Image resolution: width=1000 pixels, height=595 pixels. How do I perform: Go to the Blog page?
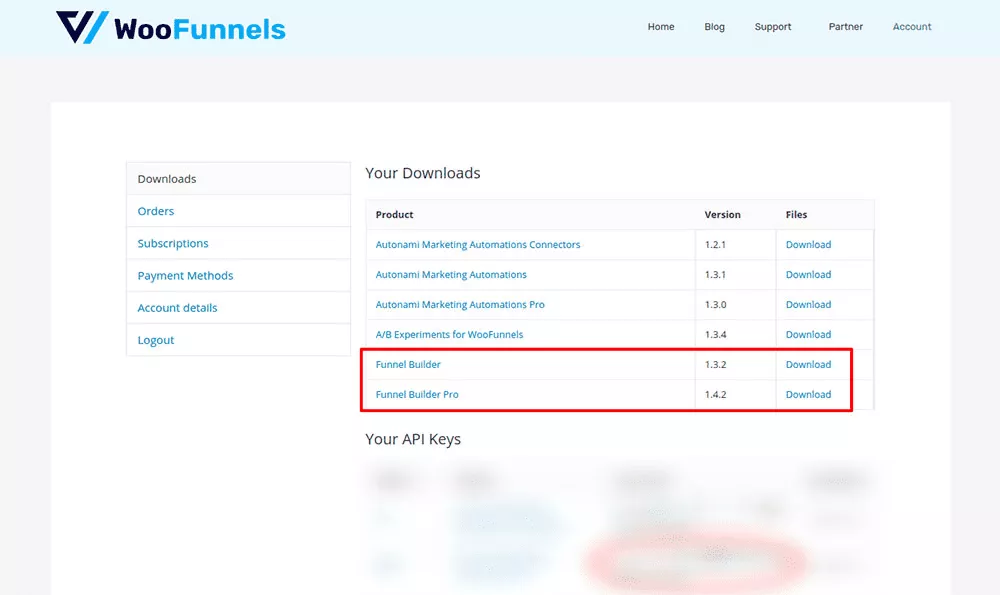[x=714, y=27]
